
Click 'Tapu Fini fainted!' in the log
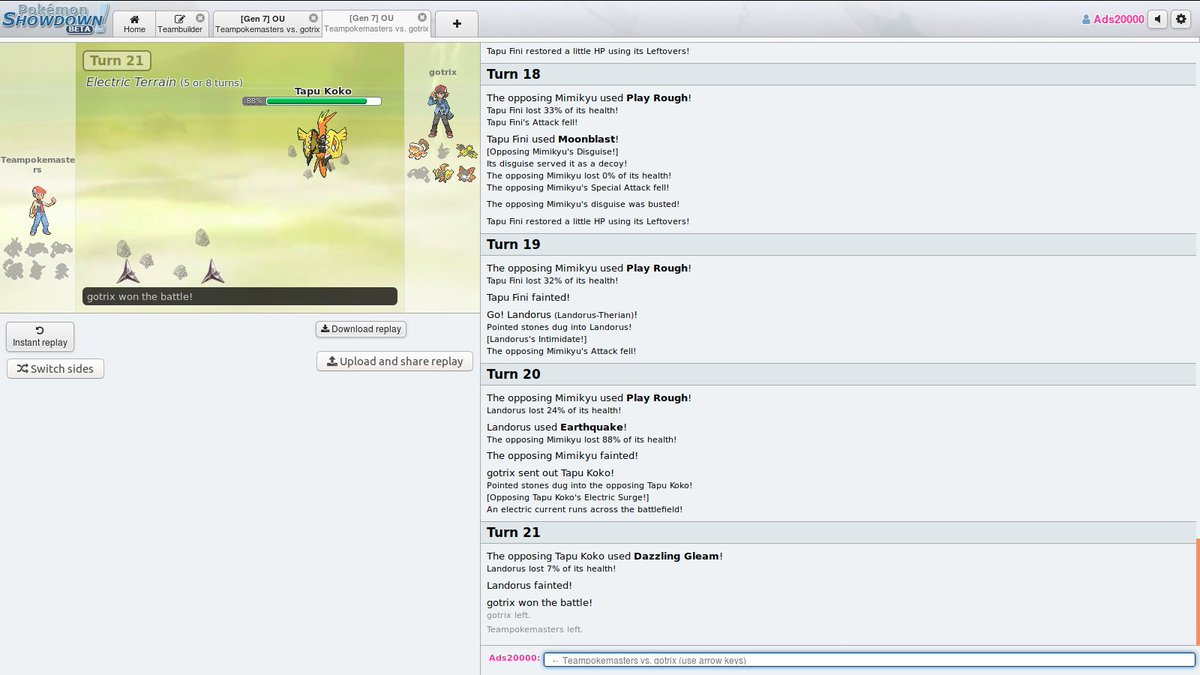(x=528, y=297)
